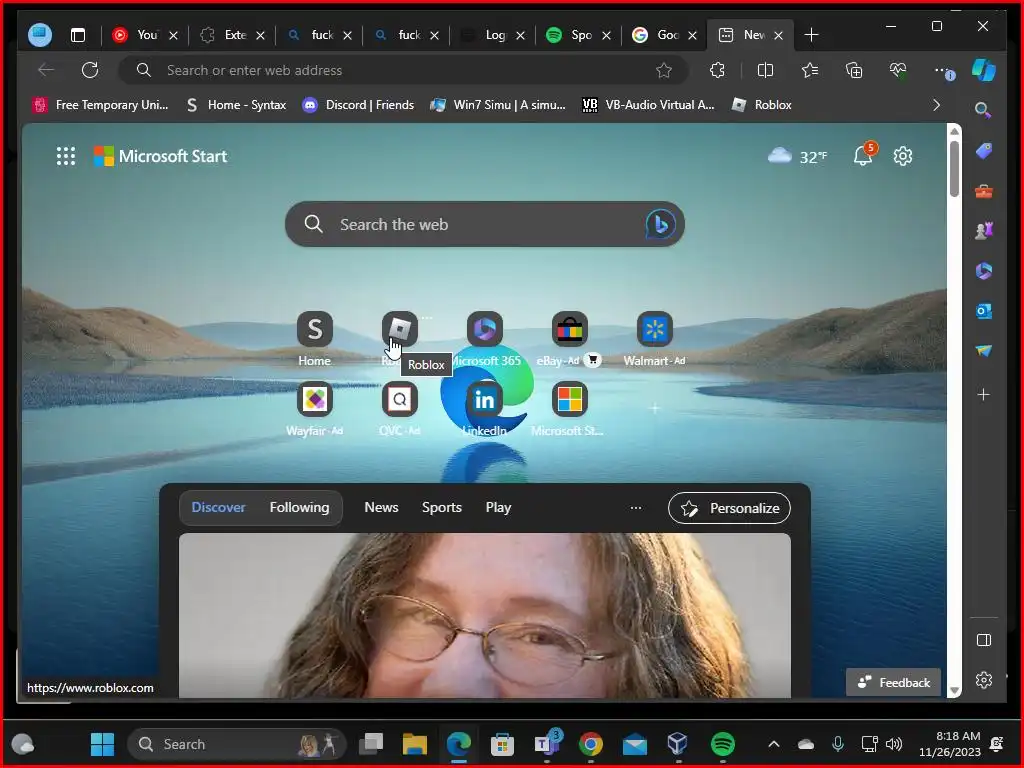Open the VB-Audio Virtual bookmark

[648, 105]
